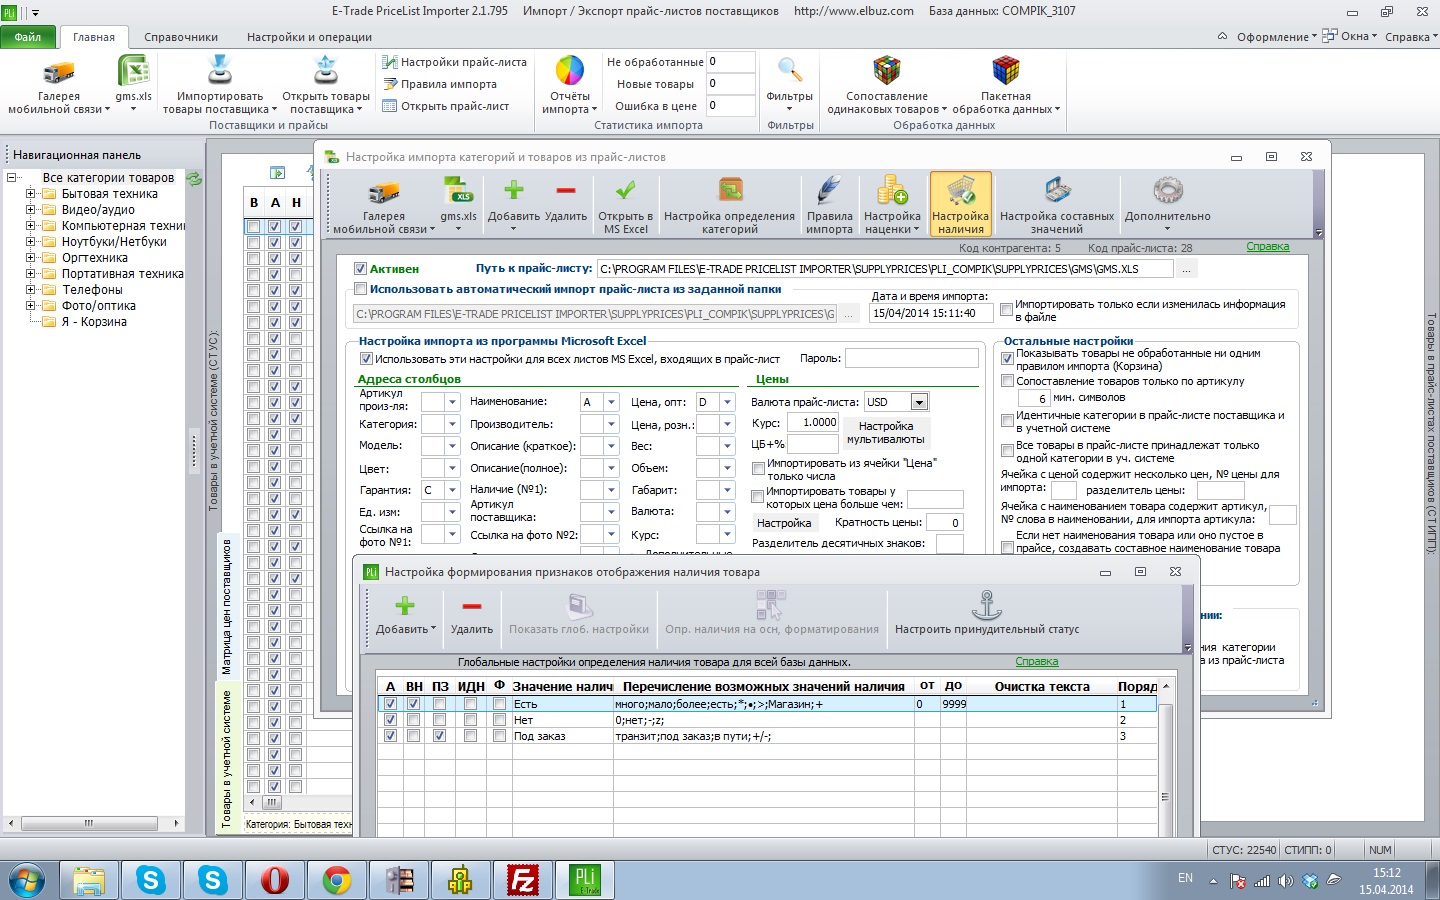Enable 'Идентичные категории в прайс-листе' checkbox
This screenshot has width=1440, height=900.
tap(1008, 421)
